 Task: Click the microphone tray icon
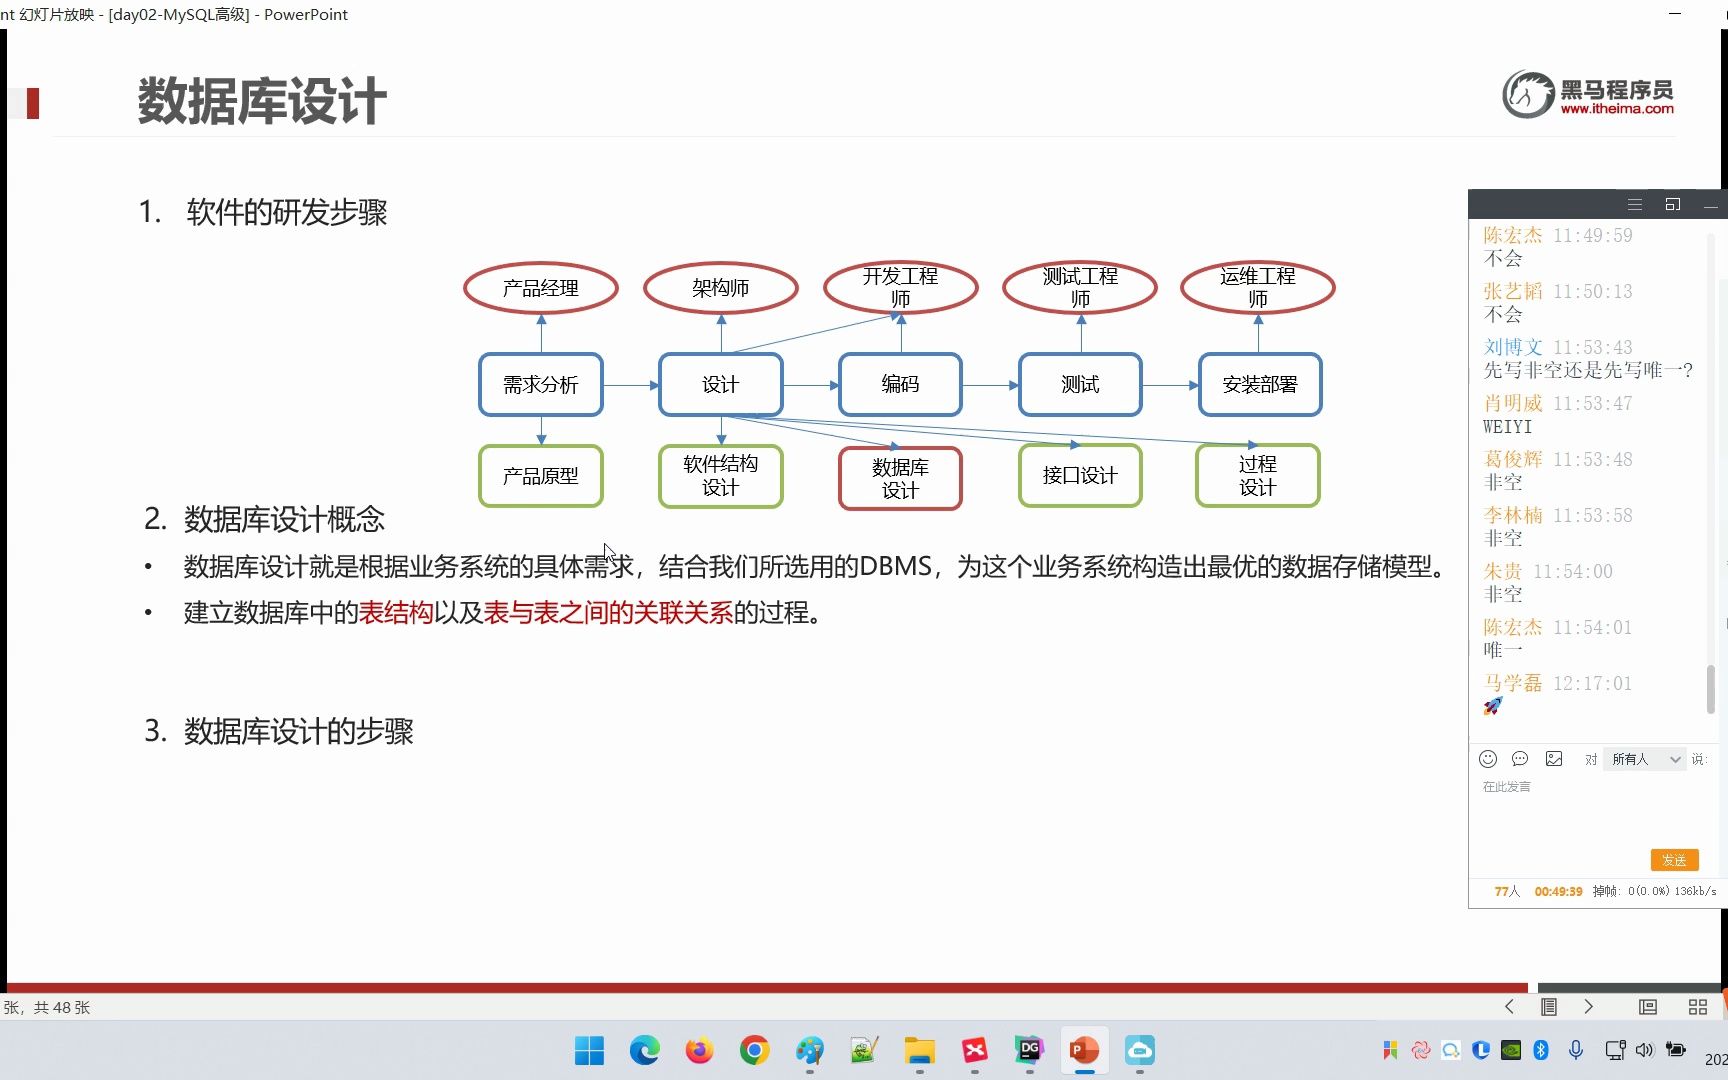[1576, 1050]
